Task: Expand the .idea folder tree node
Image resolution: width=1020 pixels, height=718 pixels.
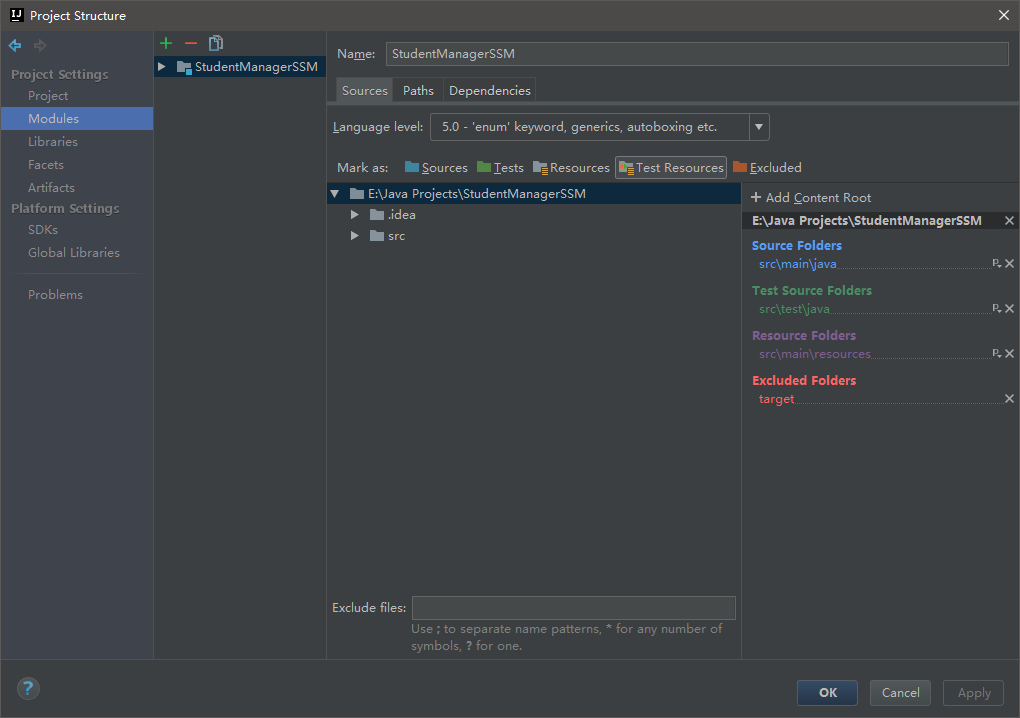Action: (355, 215)
